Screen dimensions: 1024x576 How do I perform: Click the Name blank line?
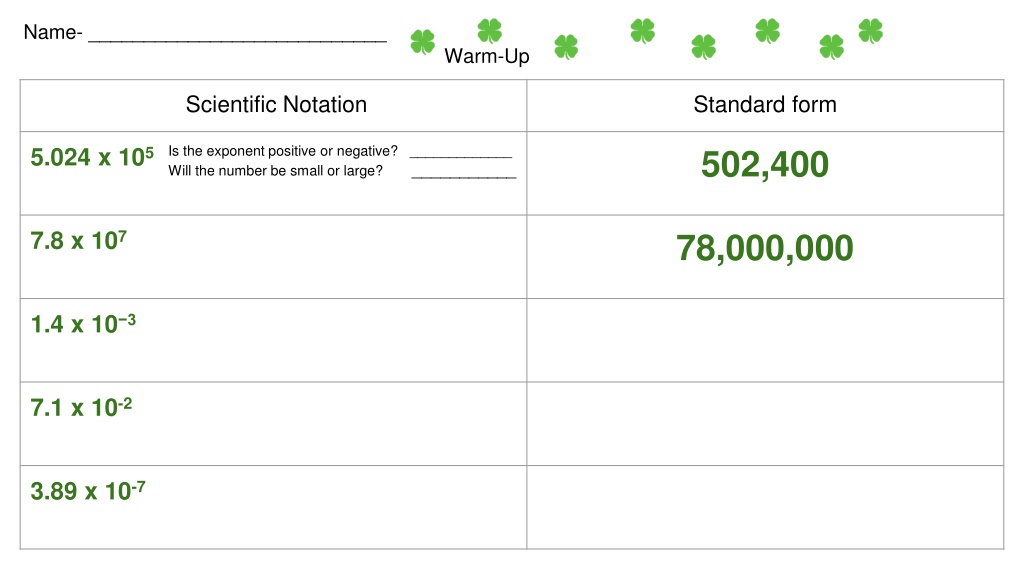pyautogui.click(x=237, y=39)
